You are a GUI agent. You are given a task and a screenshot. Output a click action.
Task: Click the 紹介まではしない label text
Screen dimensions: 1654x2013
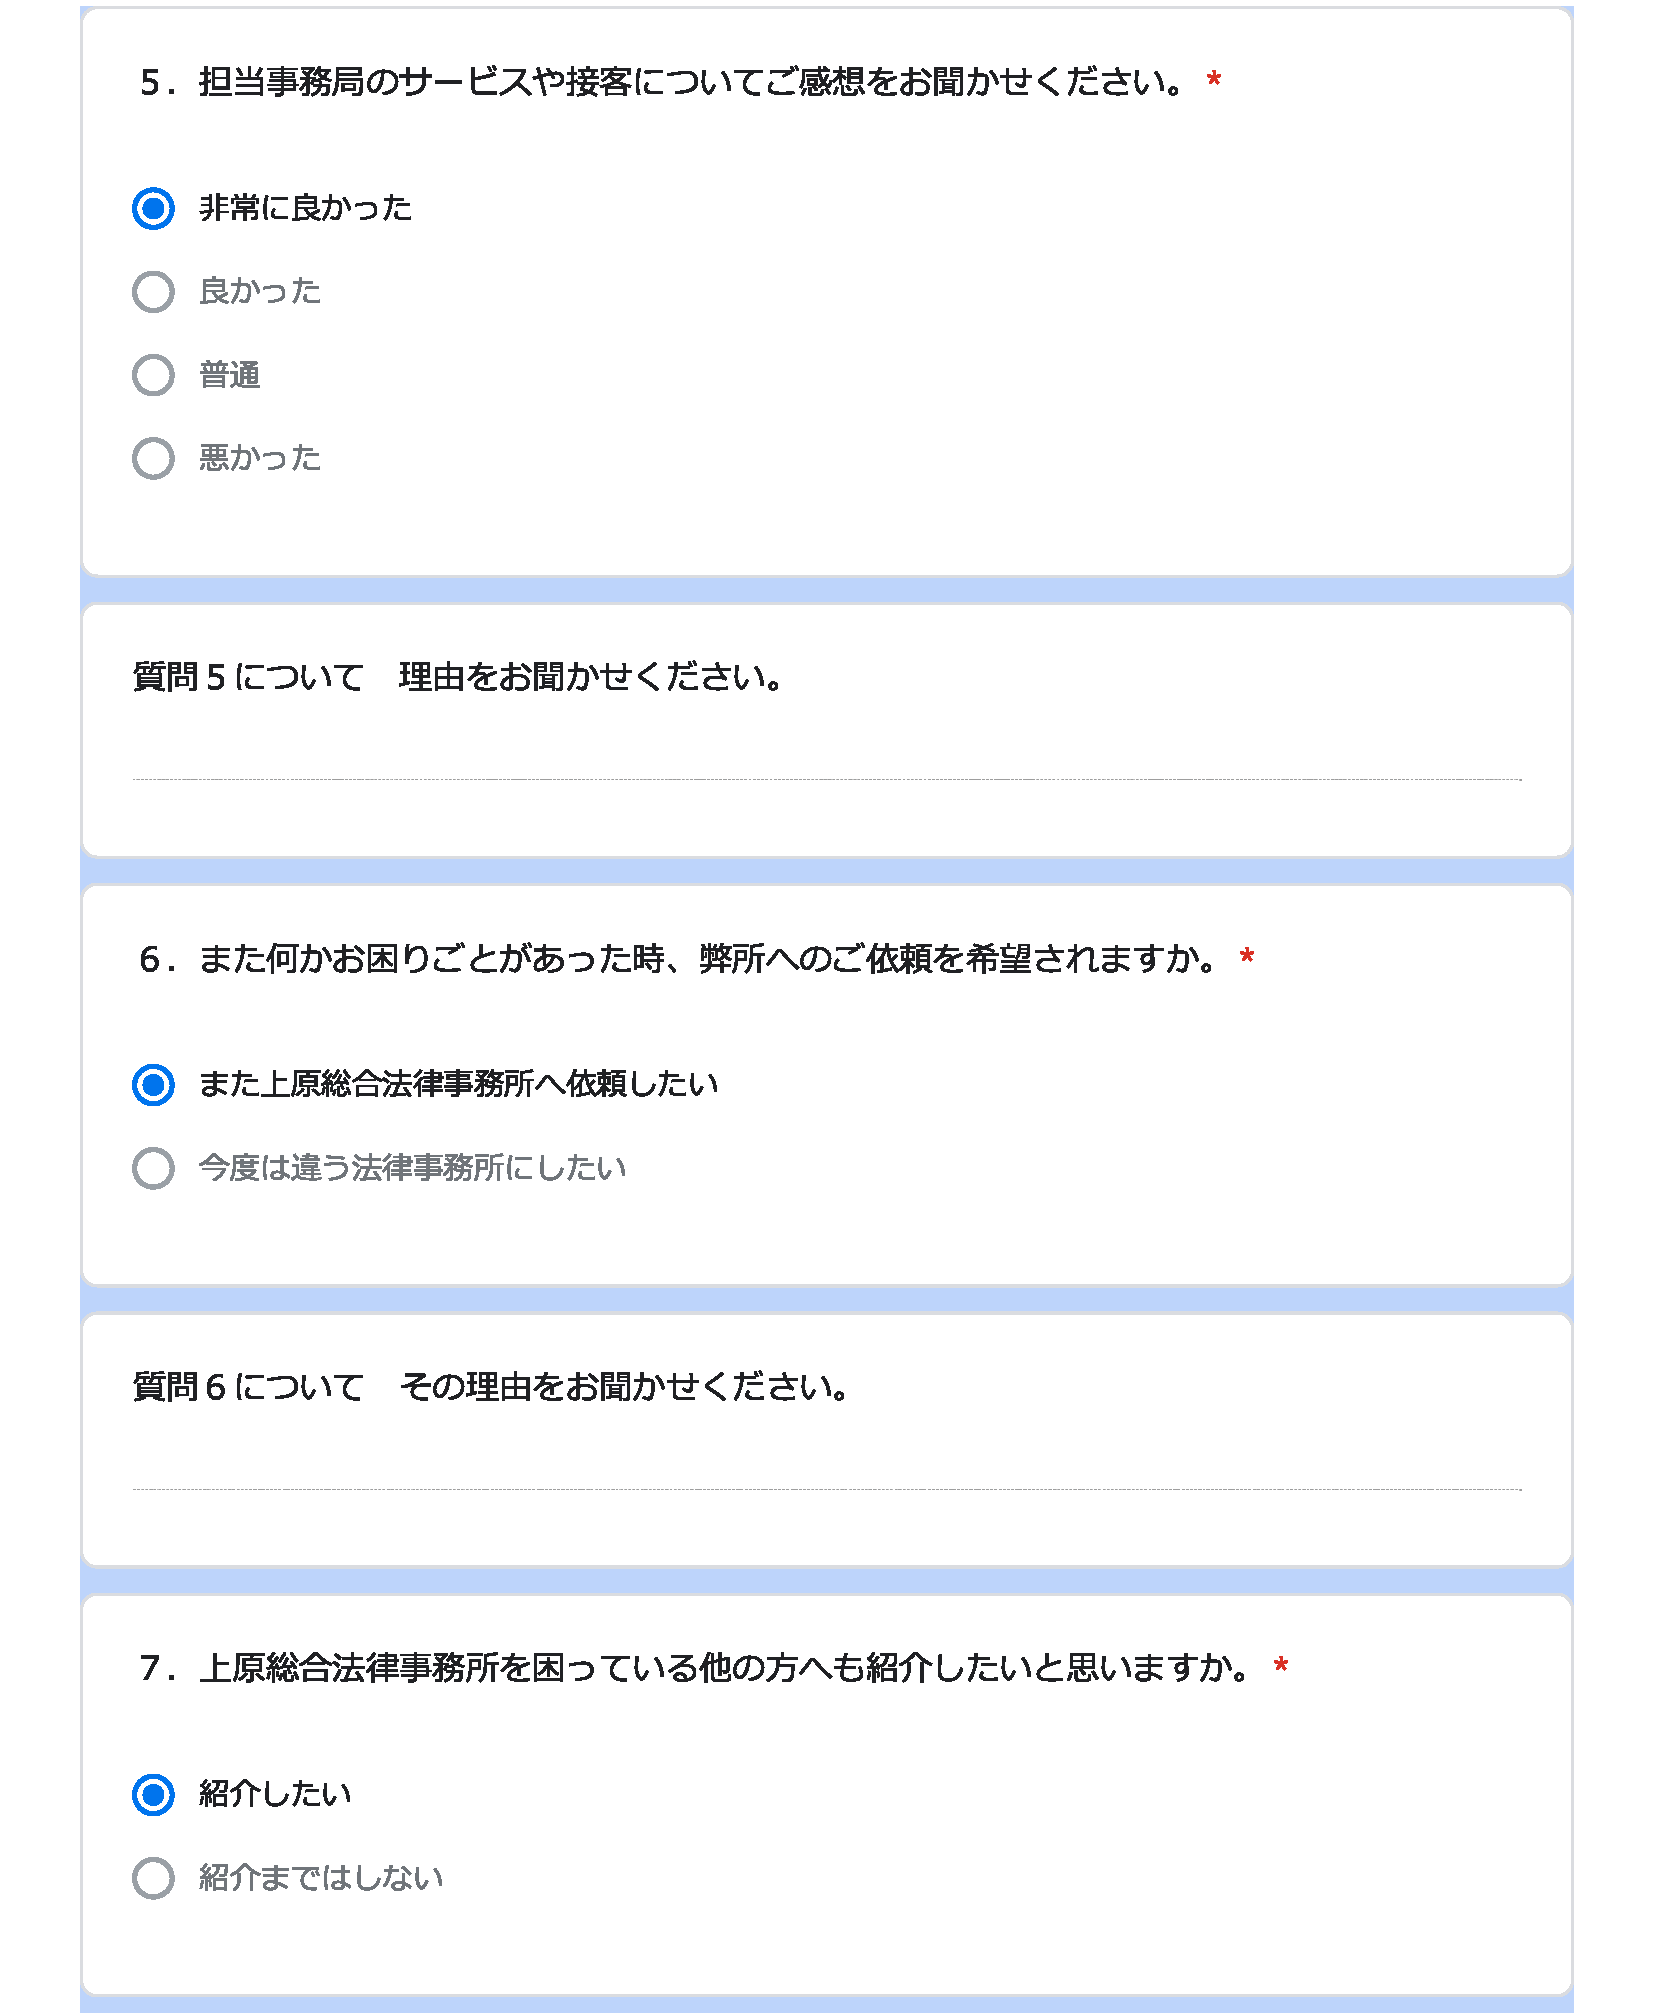coord(320,1878)
